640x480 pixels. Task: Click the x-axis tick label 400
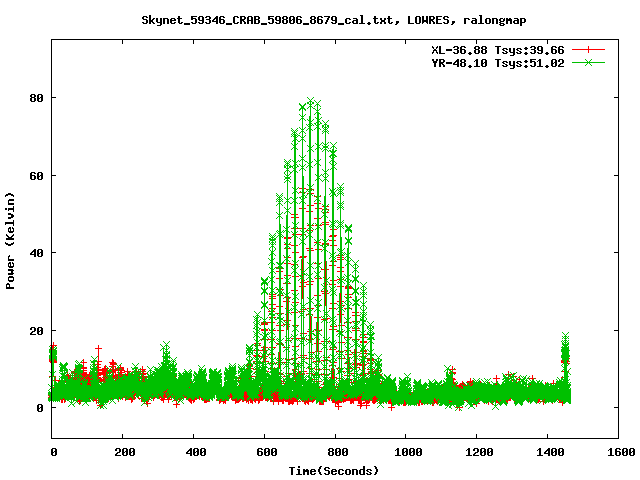tap(196, 452)
